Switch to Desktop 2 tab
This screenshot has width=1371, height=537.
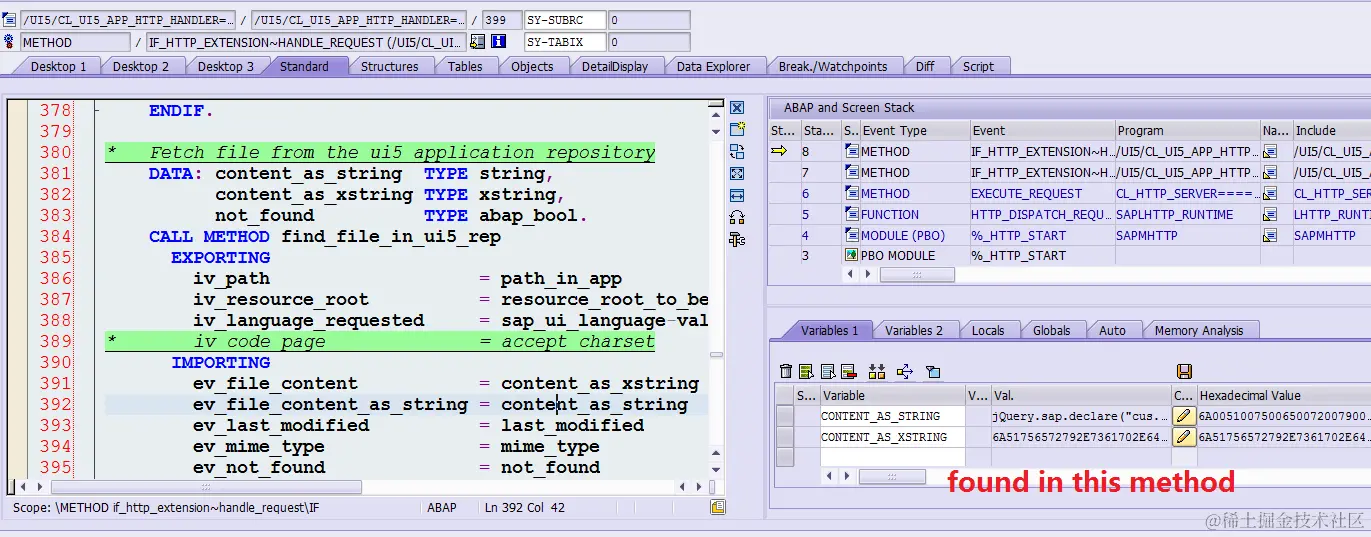[141, 66]
